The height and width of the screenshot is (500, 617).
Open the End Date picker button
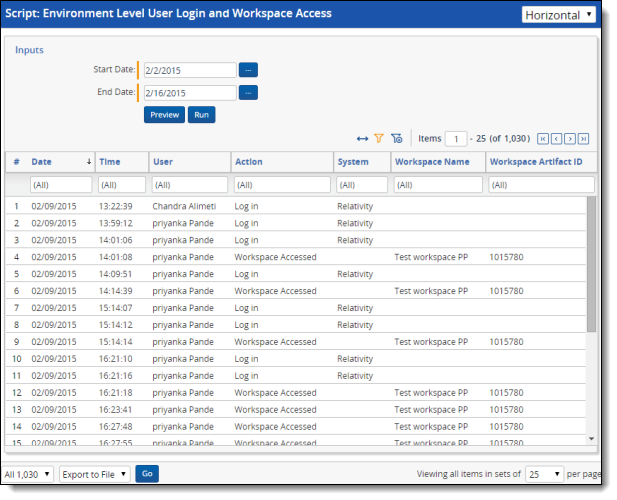point(248,93)
